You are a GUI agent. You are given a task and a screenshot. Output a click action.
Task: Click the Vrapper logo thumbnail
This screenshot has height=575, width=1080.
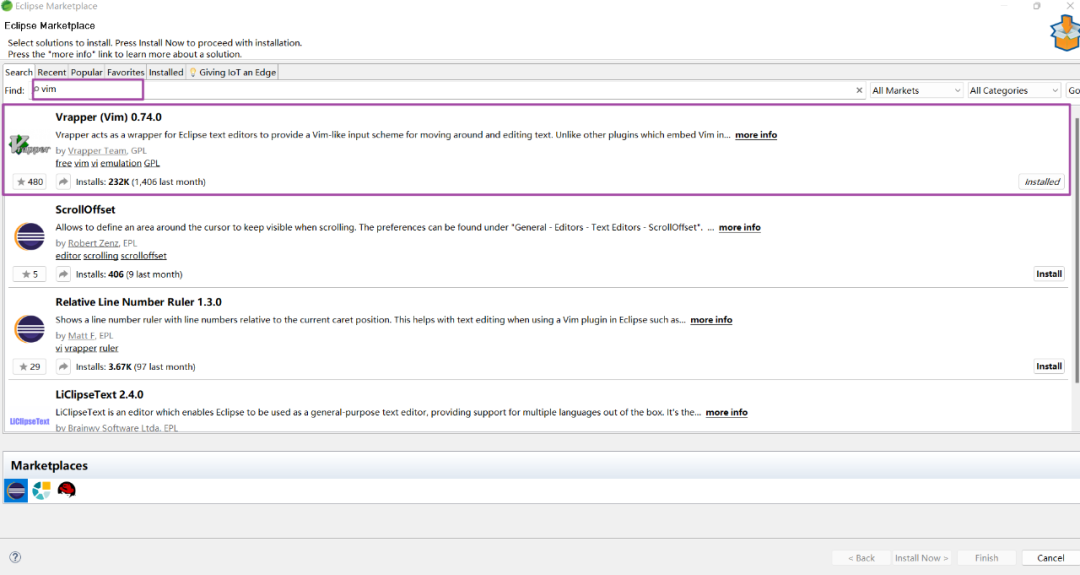click(x=30, y=145)
